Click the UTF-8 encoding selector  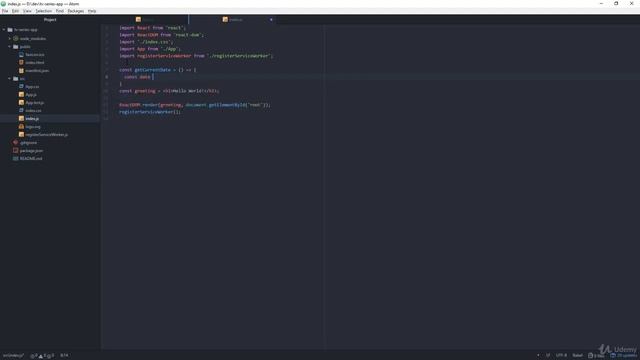(x=561, y=356)
